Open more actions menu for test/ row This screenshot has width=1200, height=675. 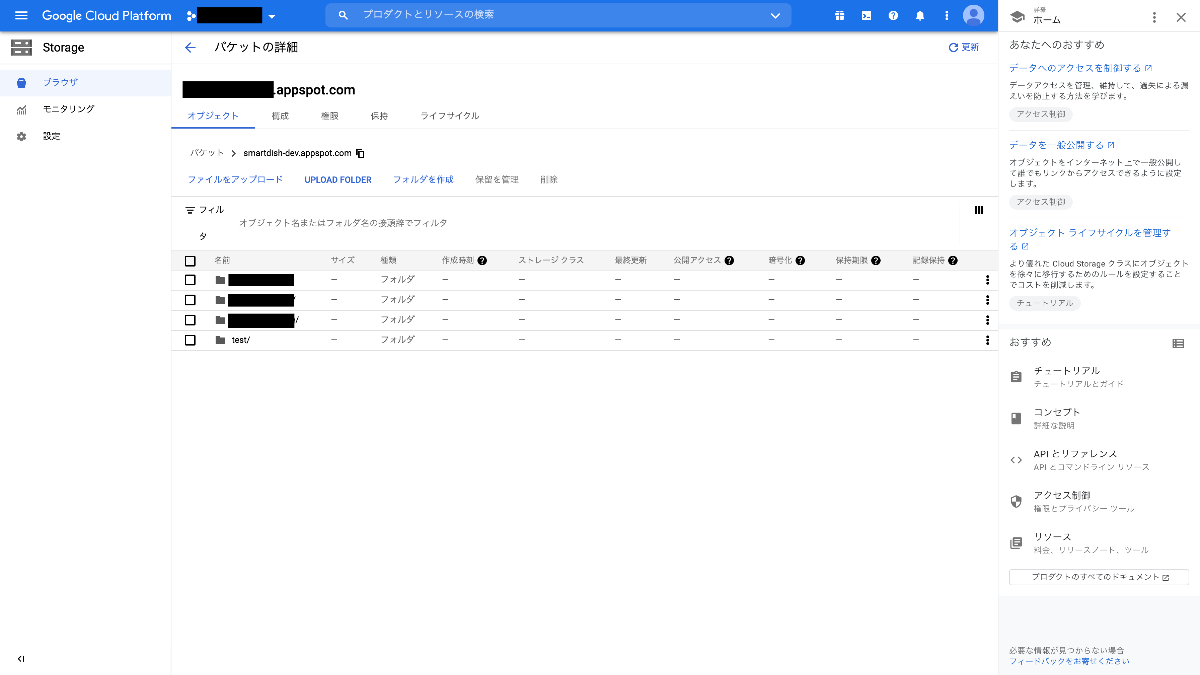(987, 340)
